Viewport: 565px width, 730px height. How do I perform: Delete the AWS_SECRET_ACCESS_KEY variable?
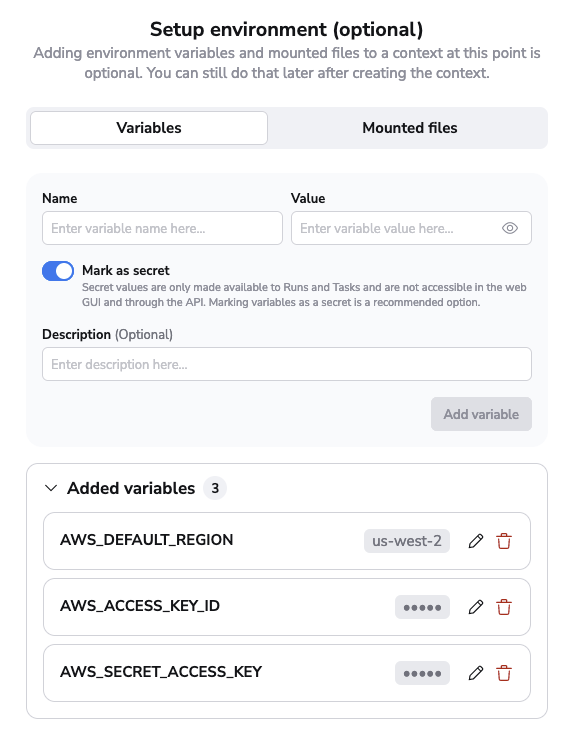point(504,673)
